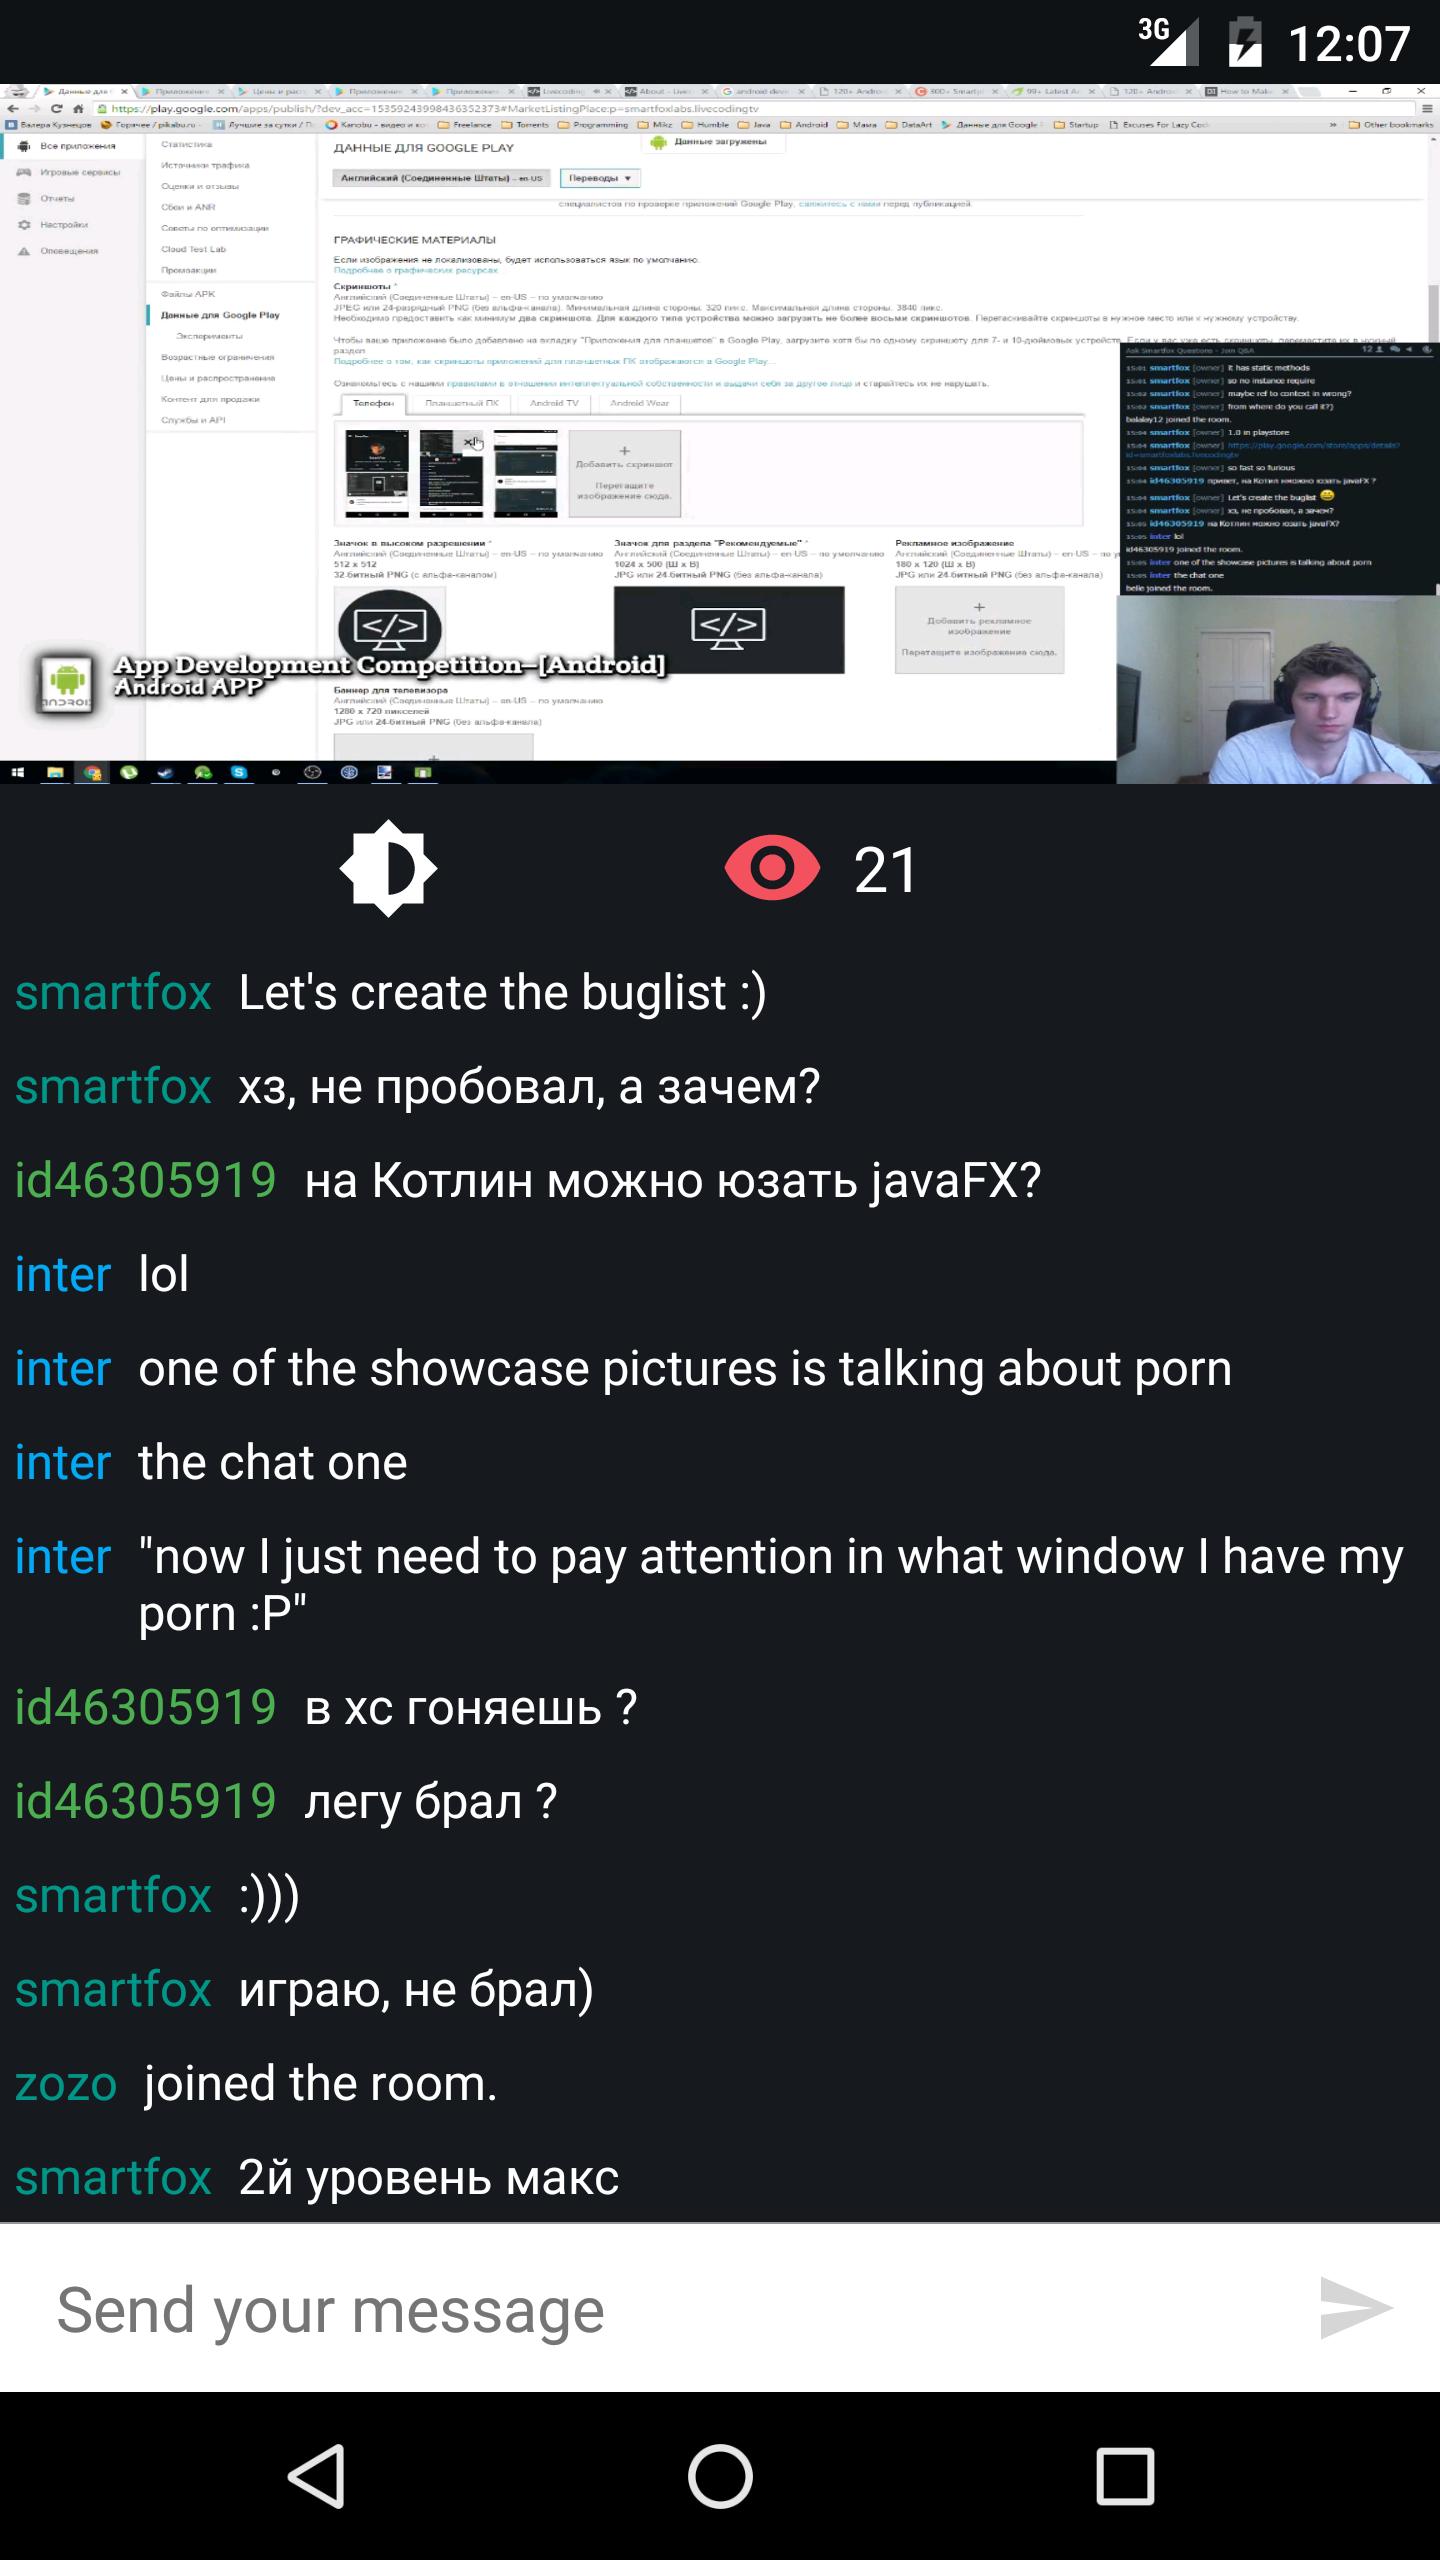Tap the streamer webcam overlay

point(1278,689)
